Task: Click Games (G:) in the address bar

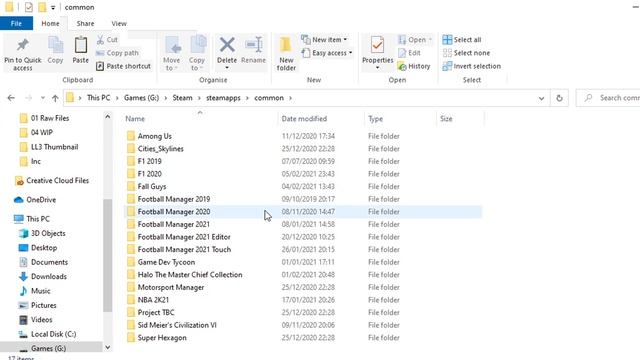Action: tap(142, 98)
